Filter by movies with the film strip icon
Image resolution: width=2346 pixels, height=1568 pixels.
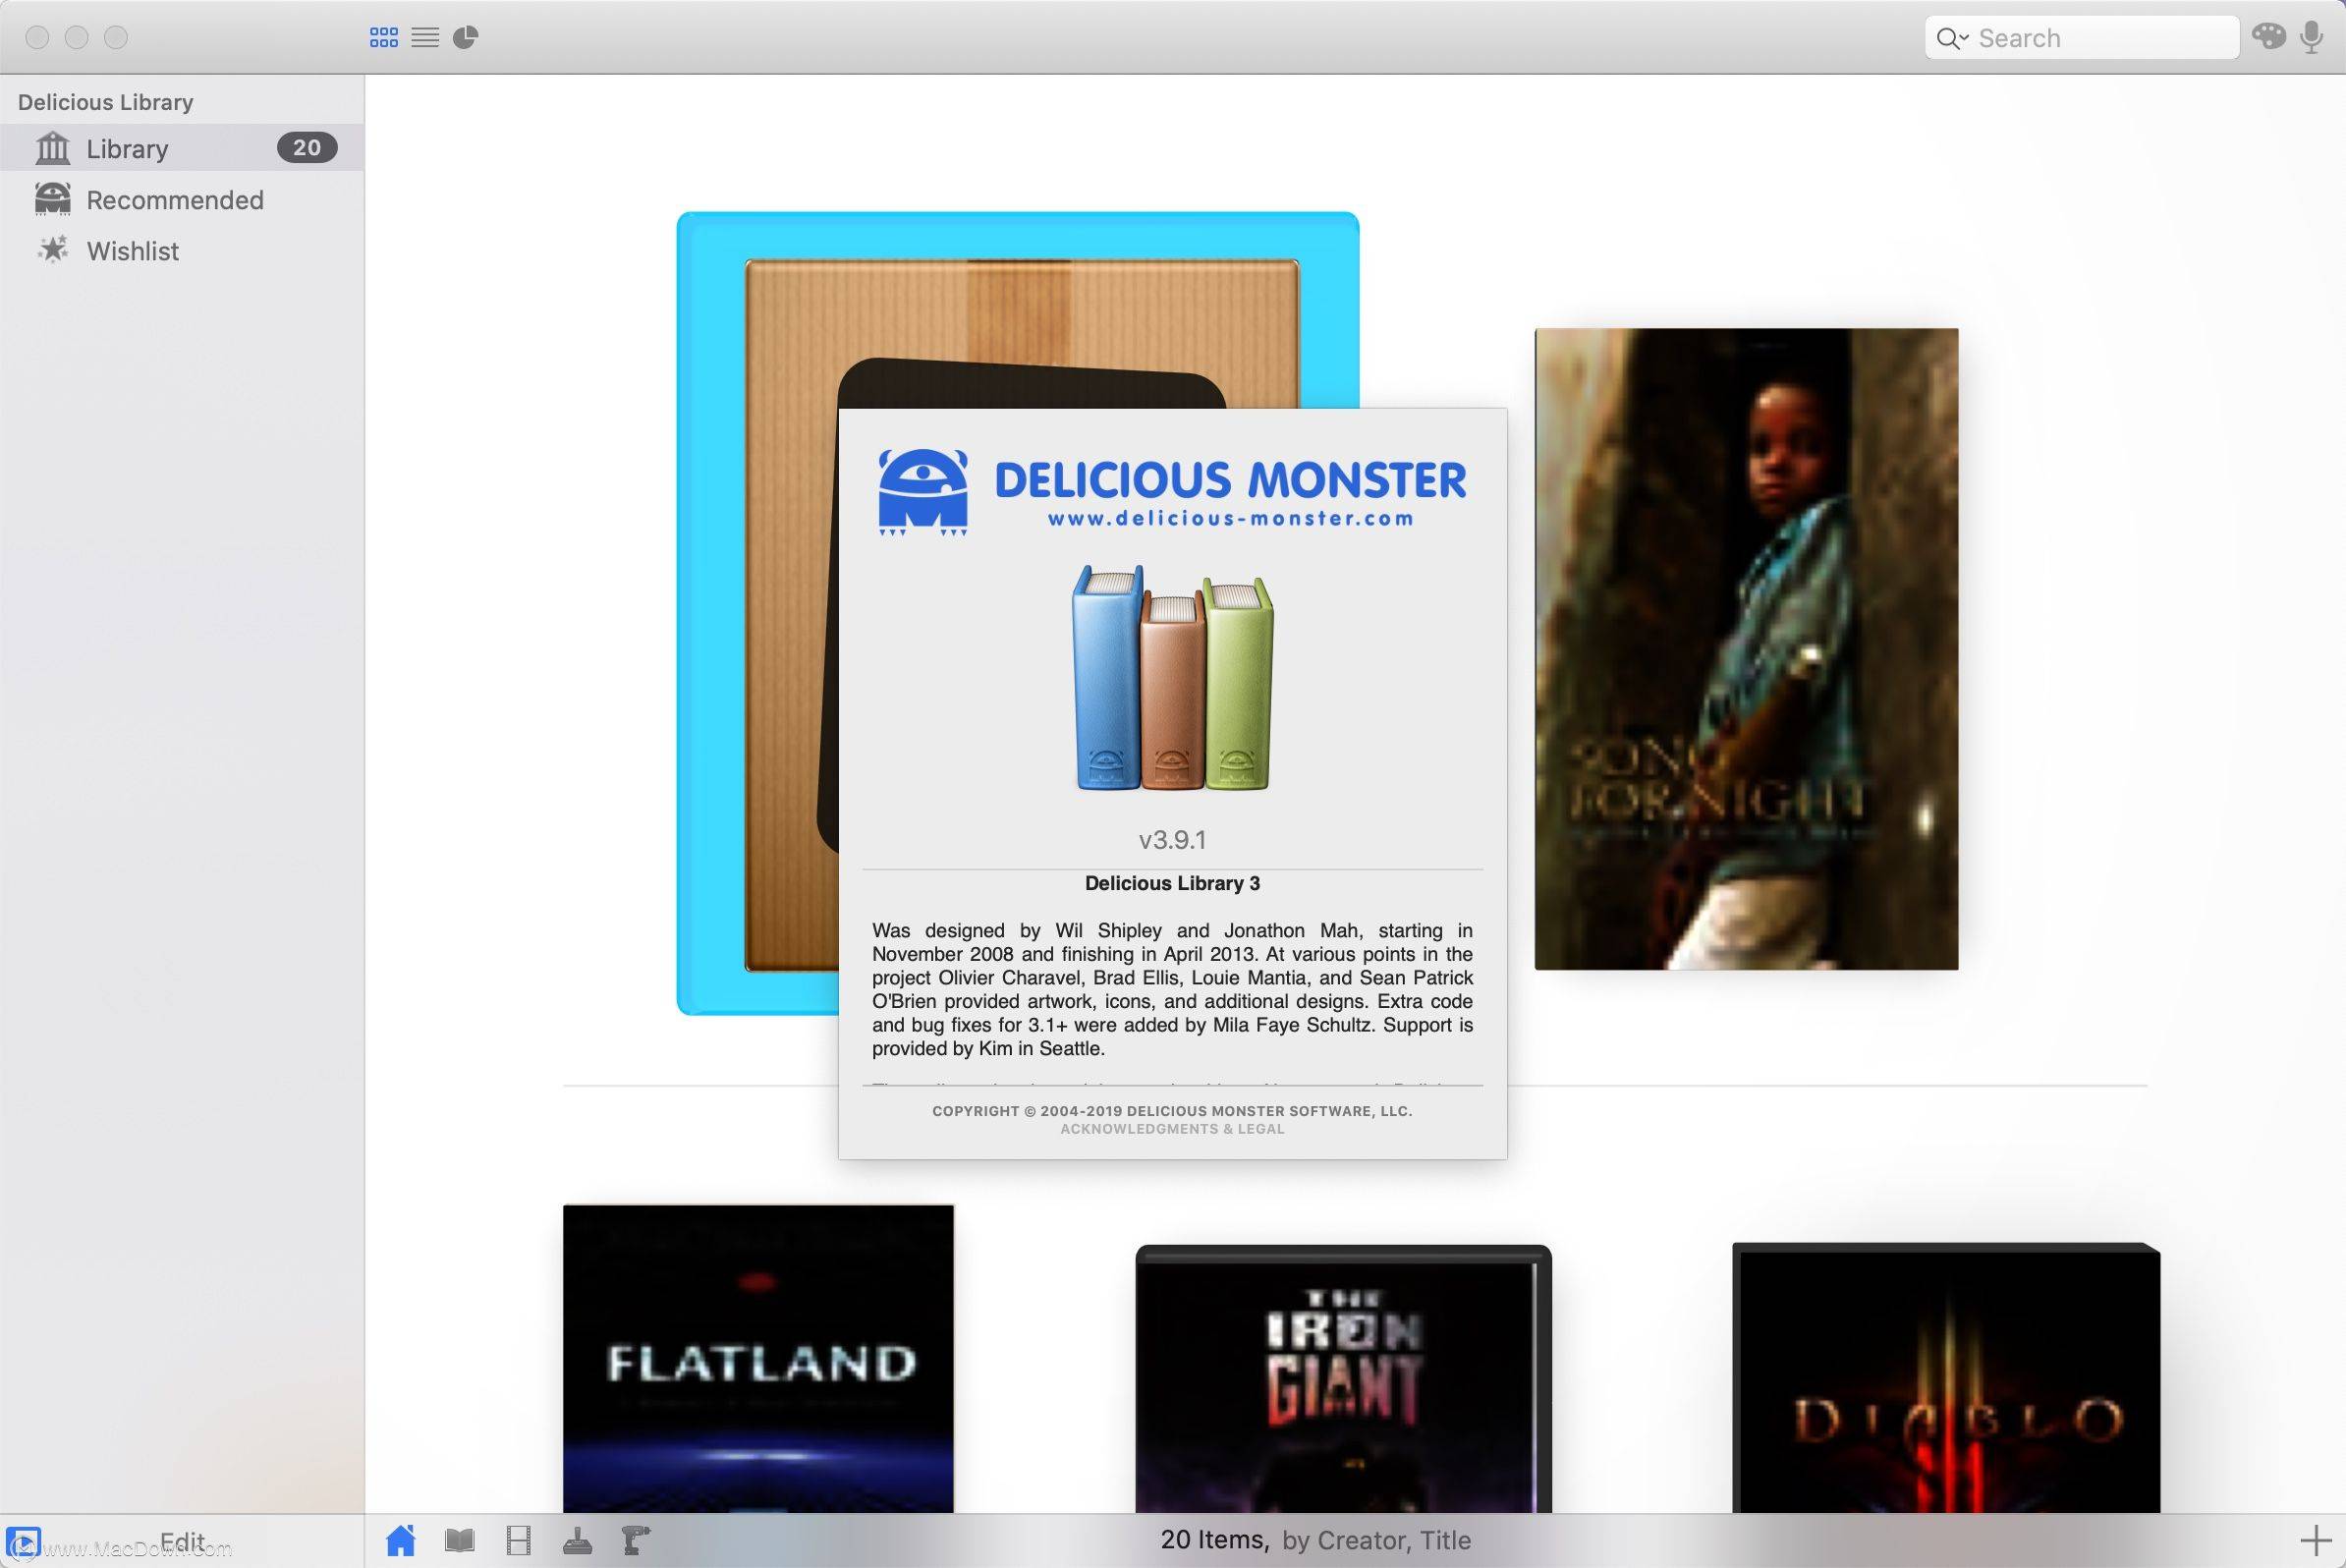point(518,1540)
